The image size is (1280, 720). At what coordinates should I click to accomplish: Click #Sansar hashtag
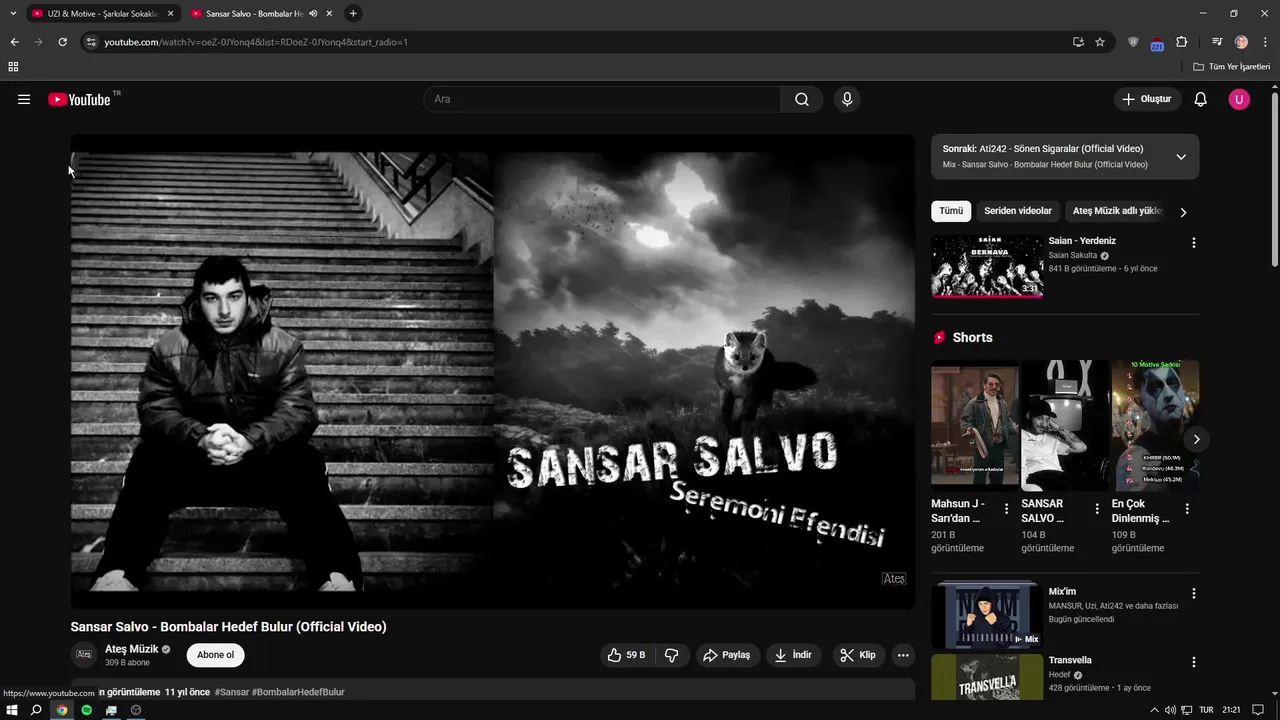(231, 692)
